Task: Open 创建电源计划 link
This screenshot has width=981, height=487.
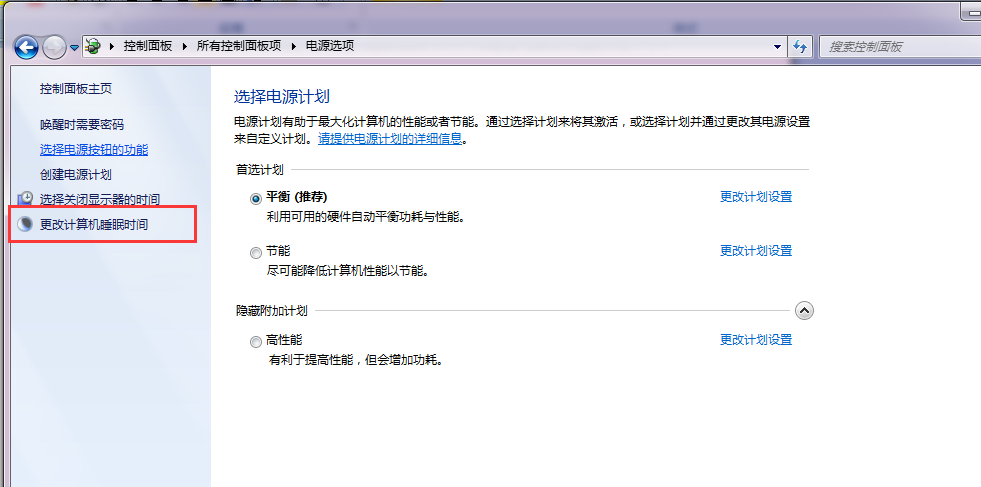Action: [x=76, y=175]
